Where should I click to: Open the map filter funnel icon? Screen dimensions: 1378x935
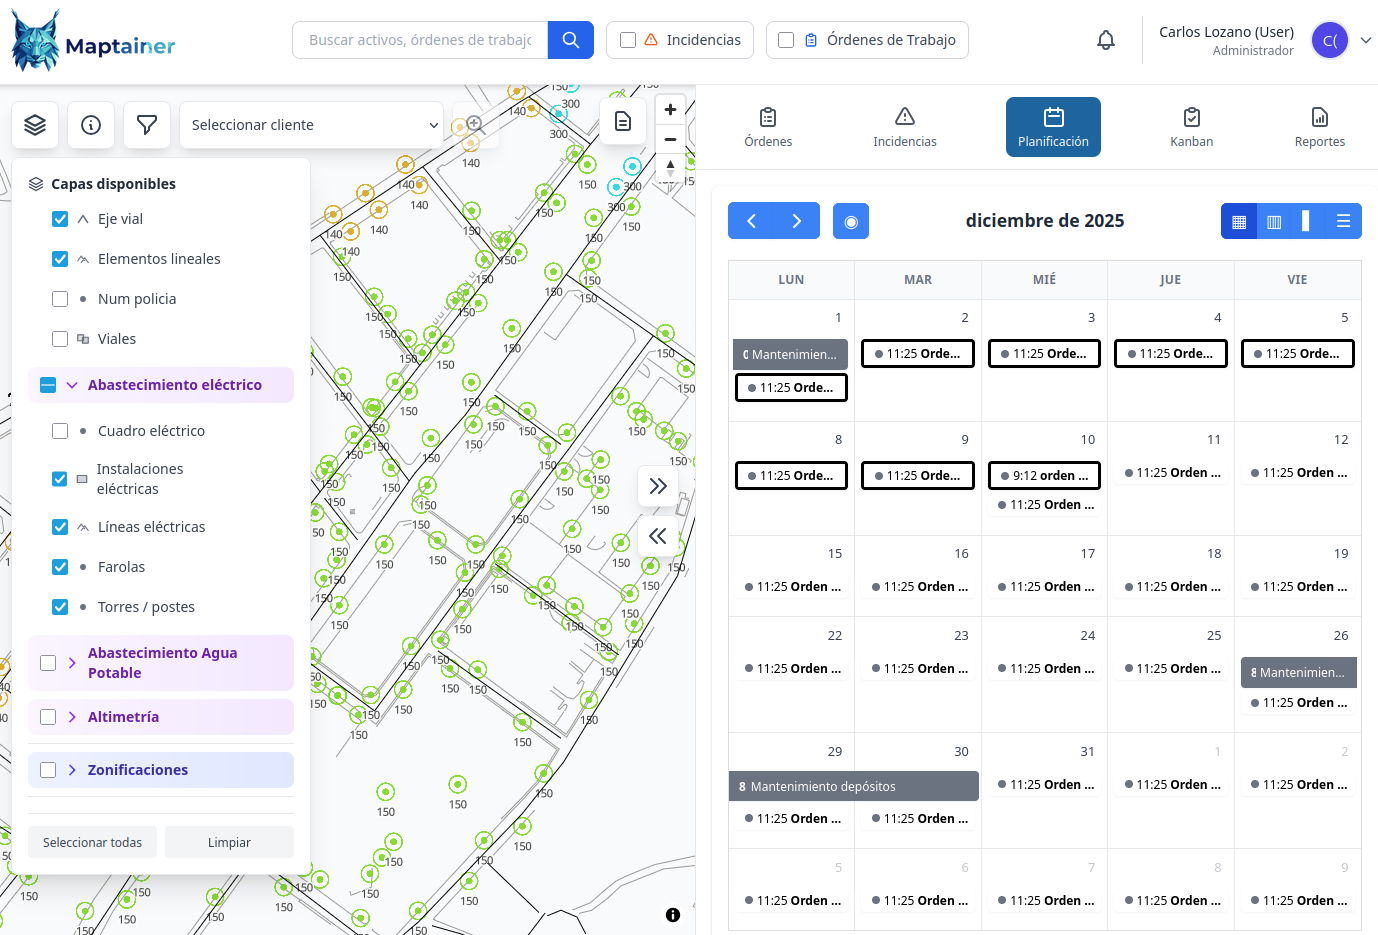point(146,124)
